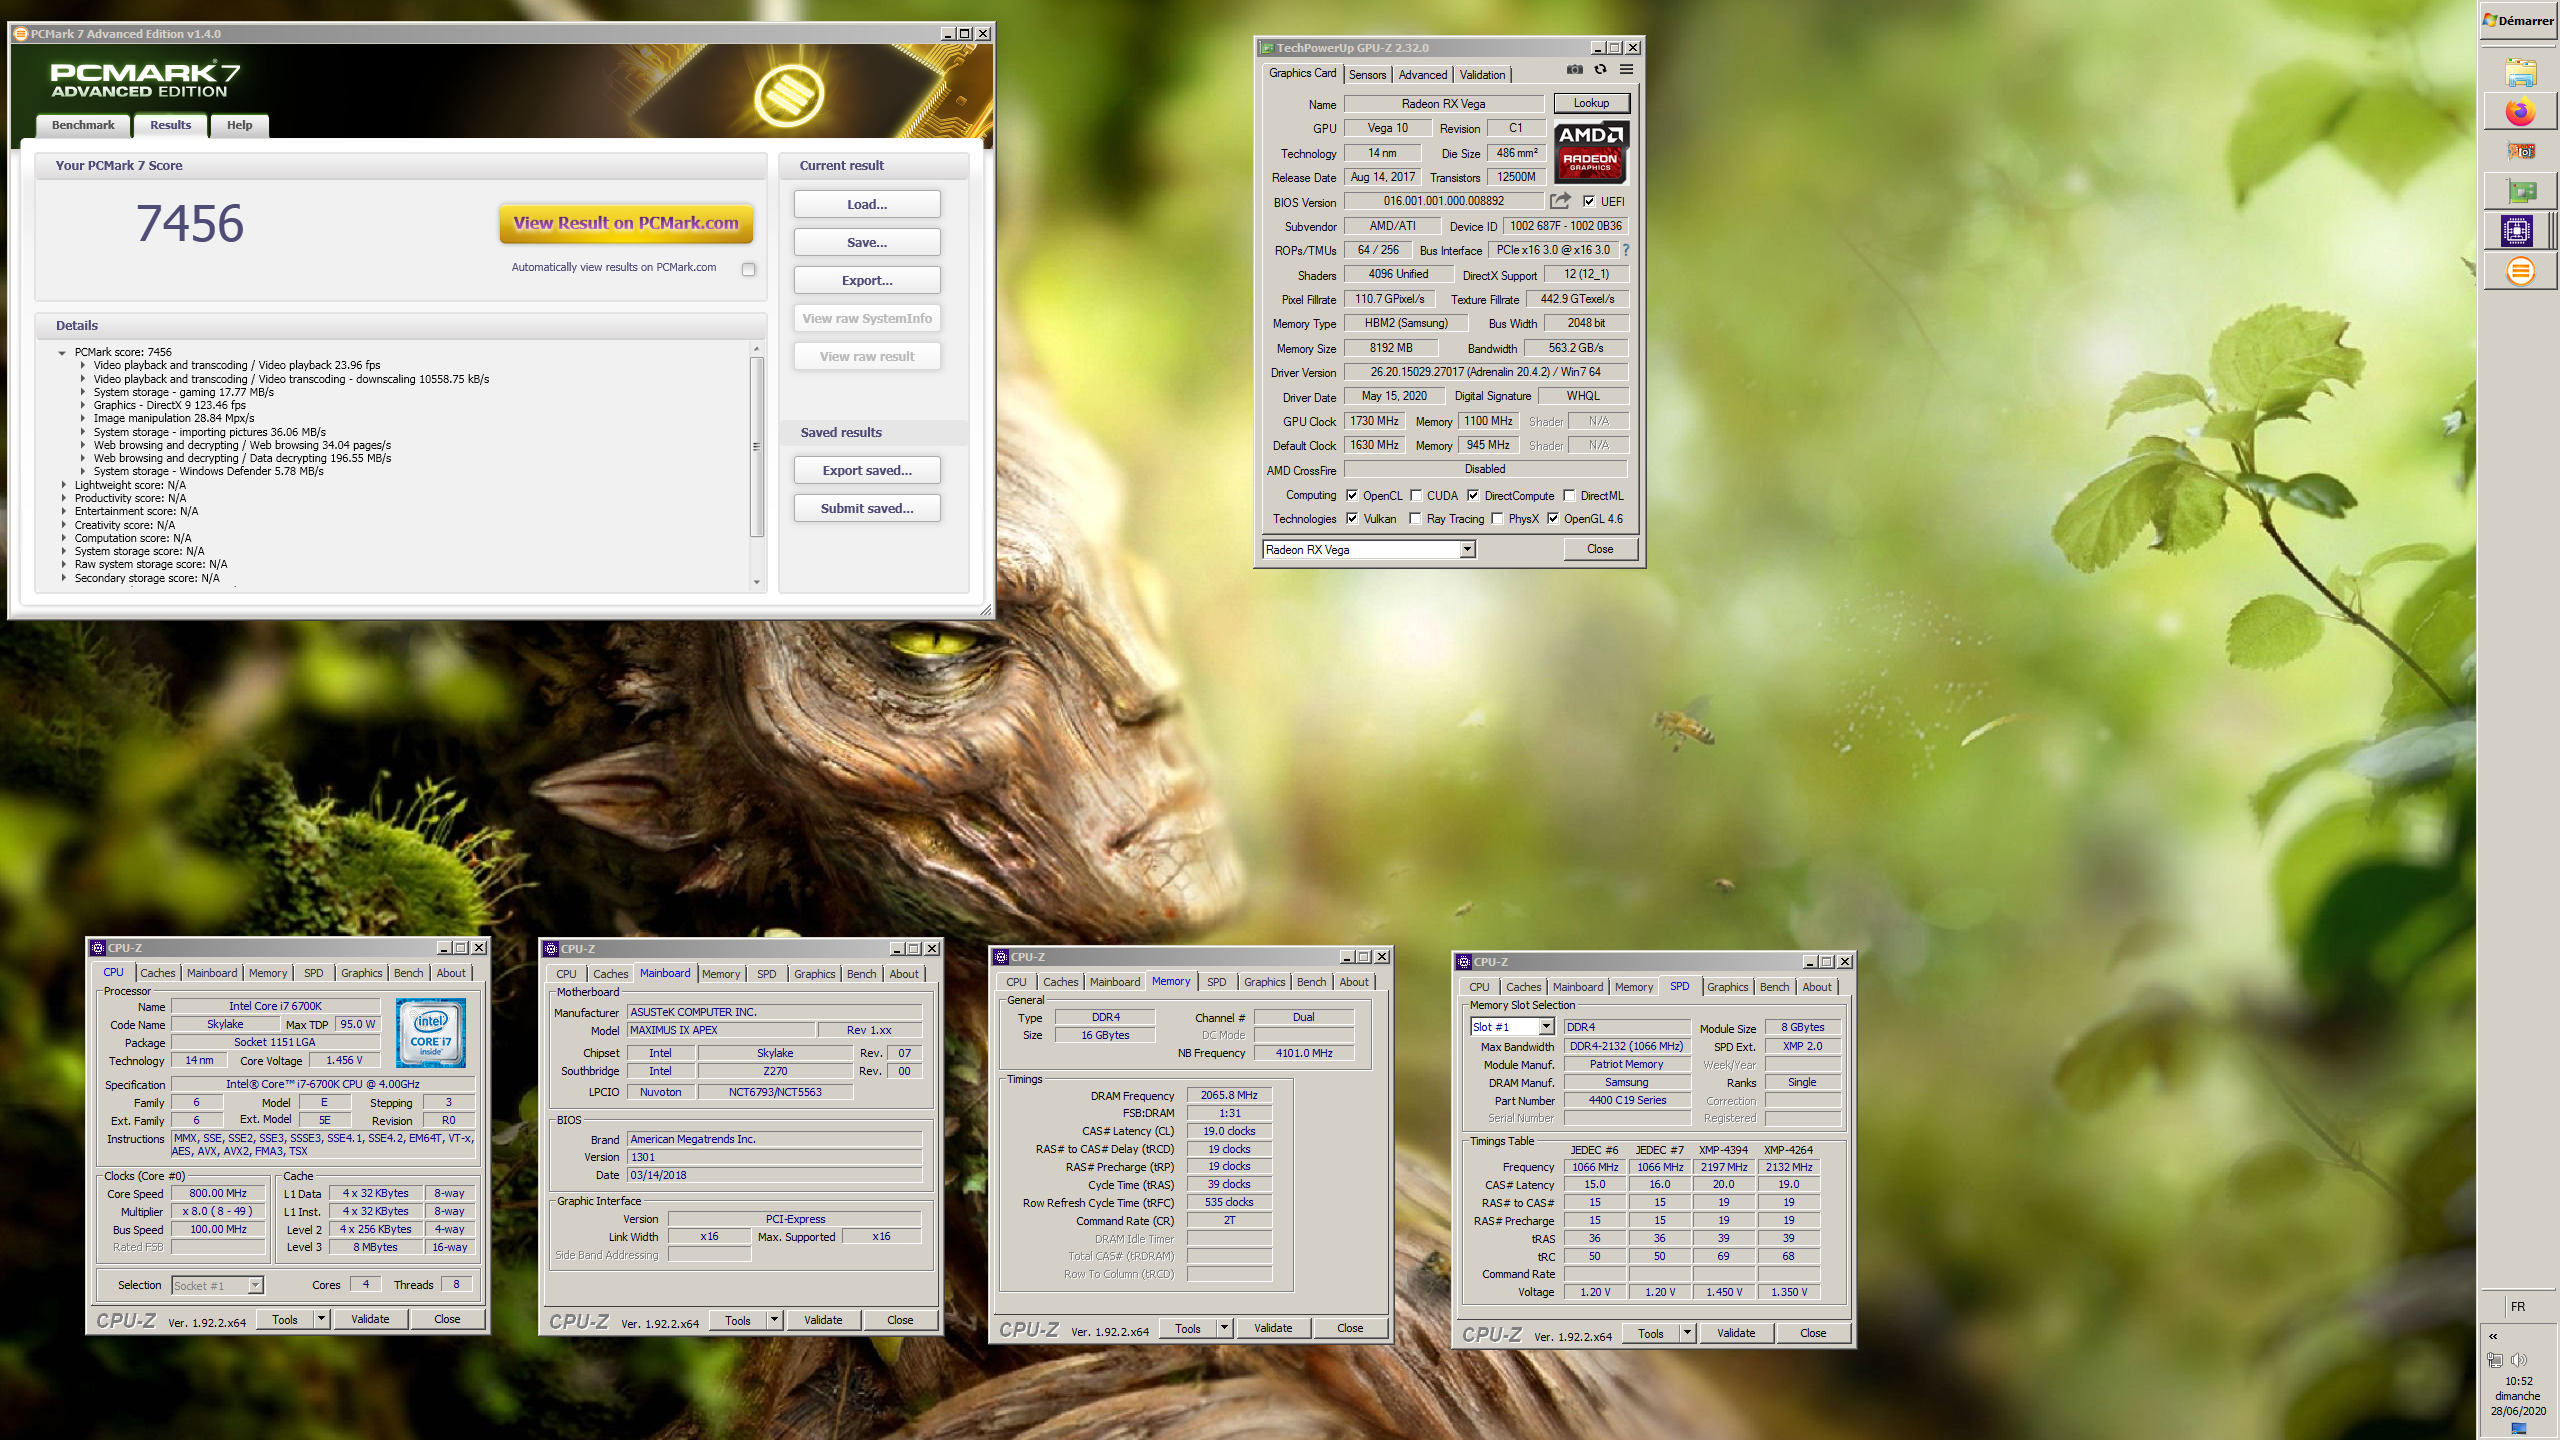The image size is (2560, 1440).
Task: Click the network tray icon
Action: pyautogui.click(x=2495, y=1360)
